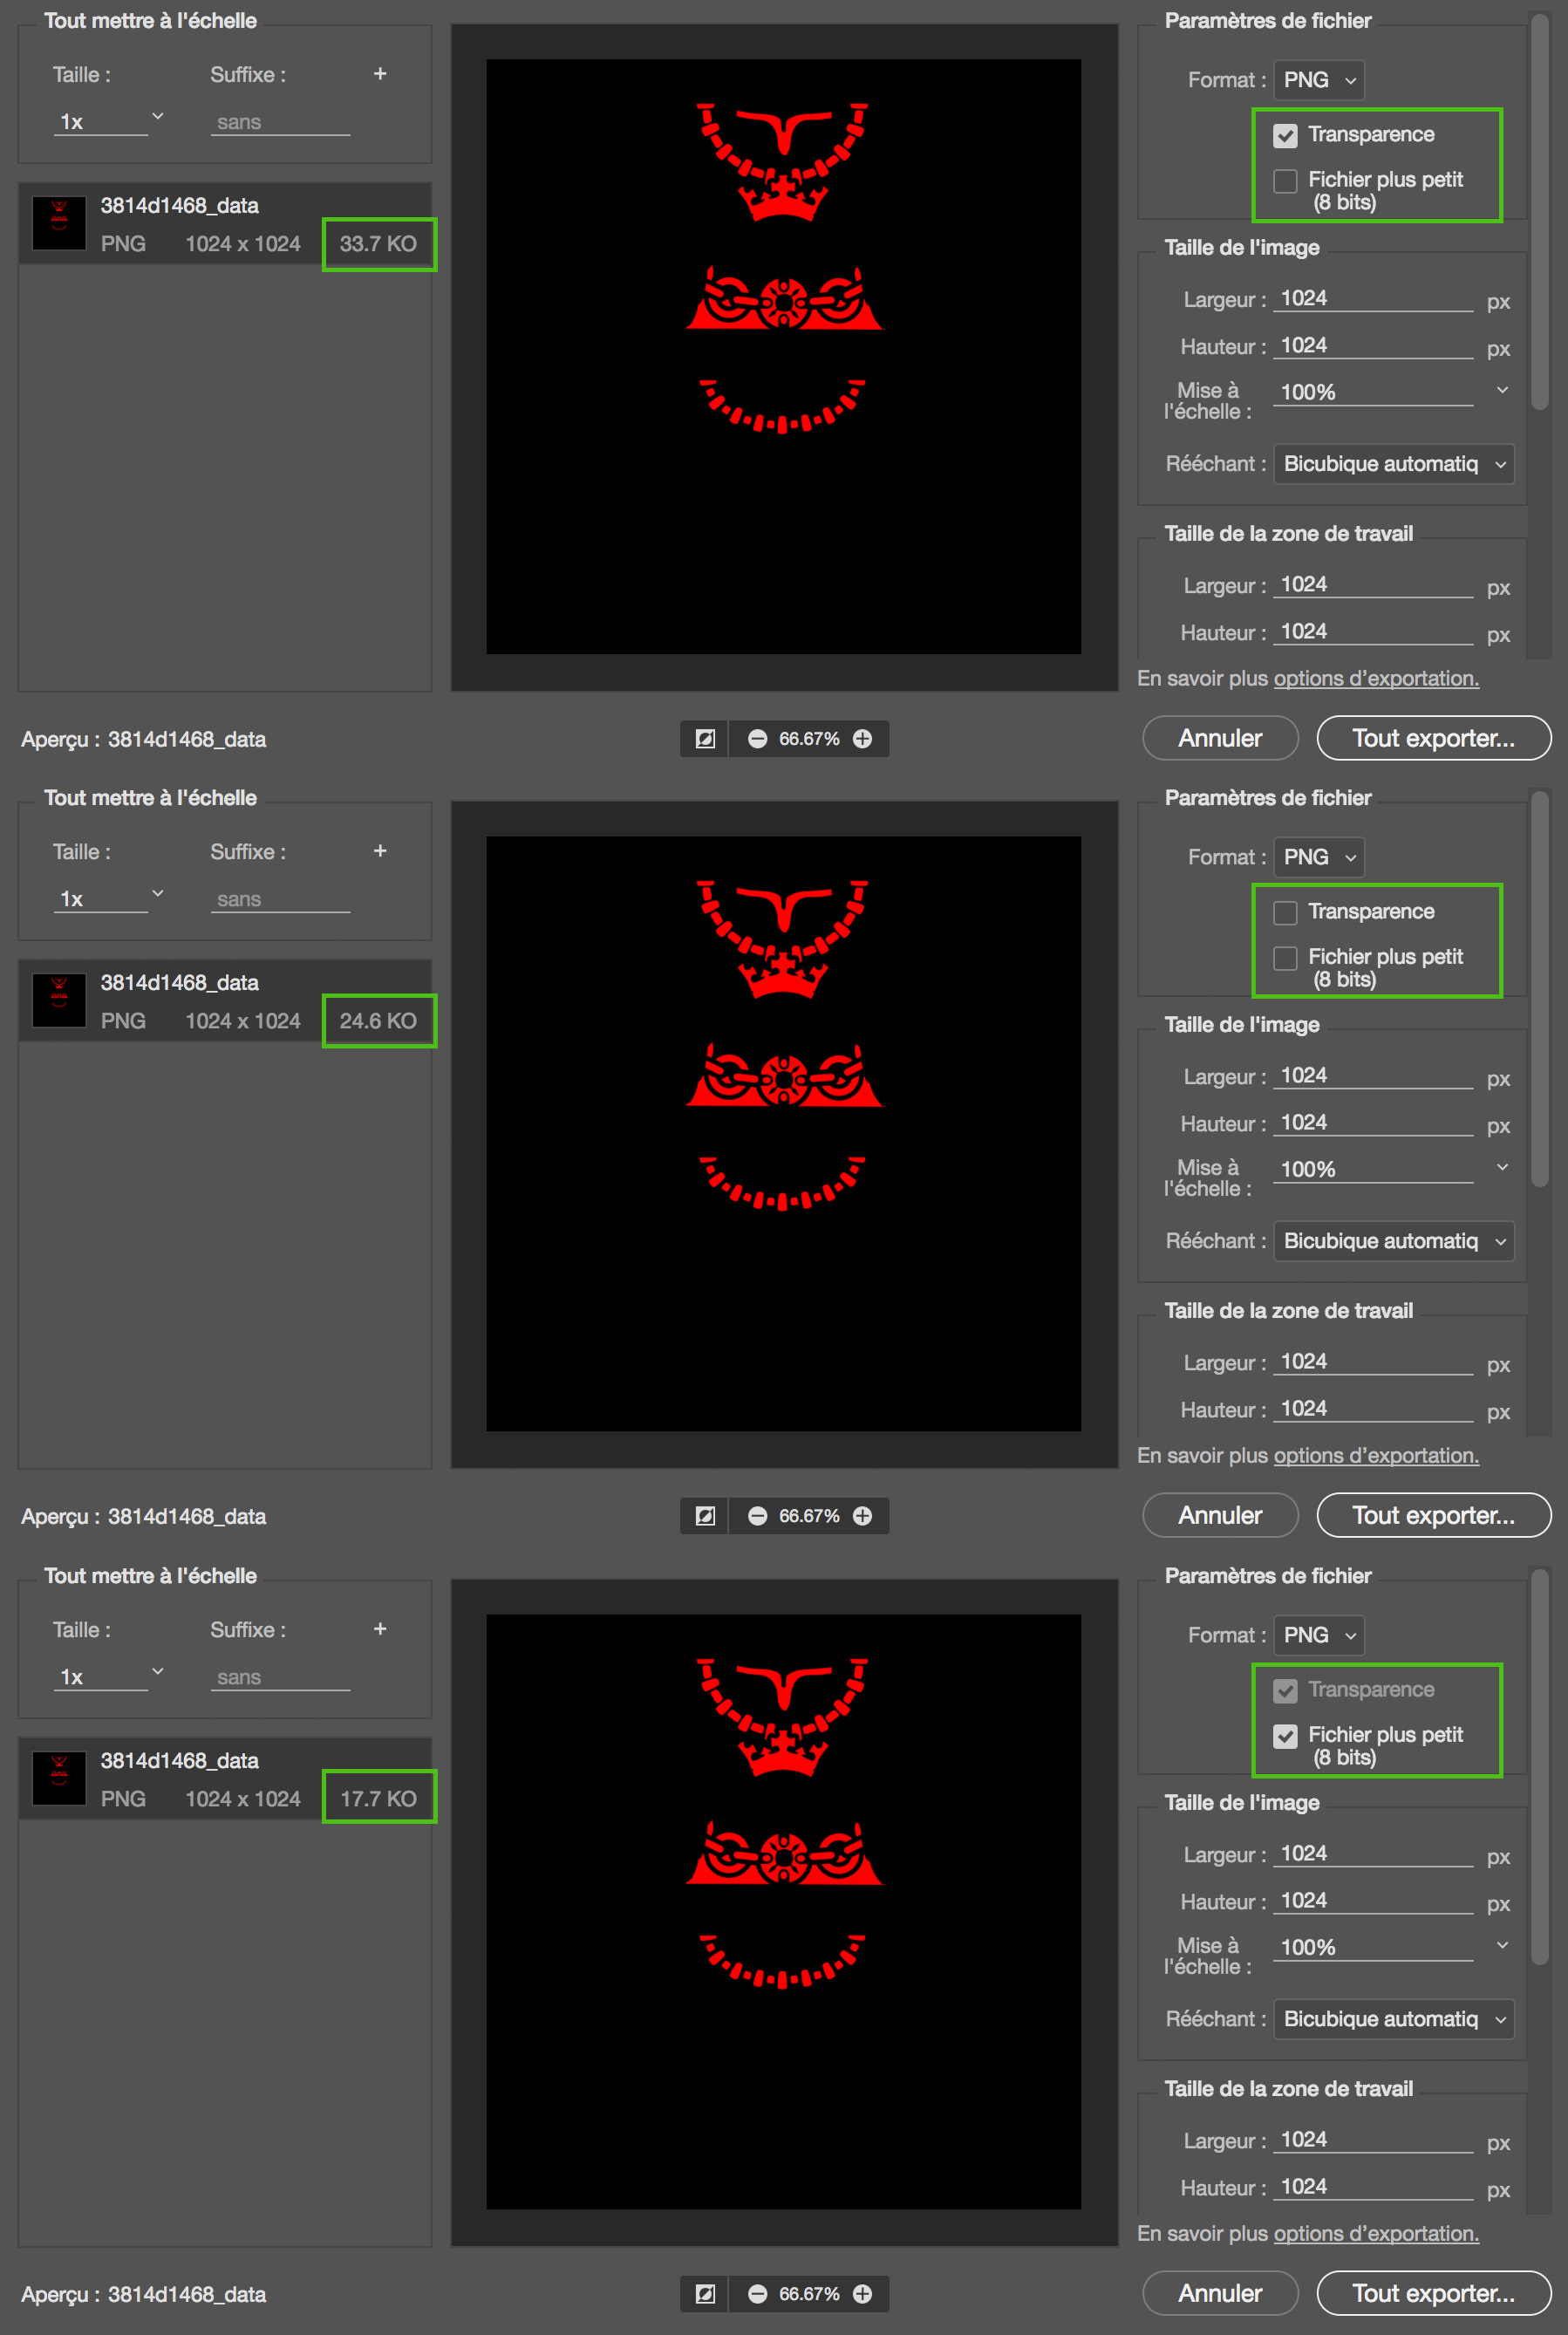1568x2335 pixels.
Task: Zoom in the preview in 17.7 KO dialog
Action: click(862, 2294)
